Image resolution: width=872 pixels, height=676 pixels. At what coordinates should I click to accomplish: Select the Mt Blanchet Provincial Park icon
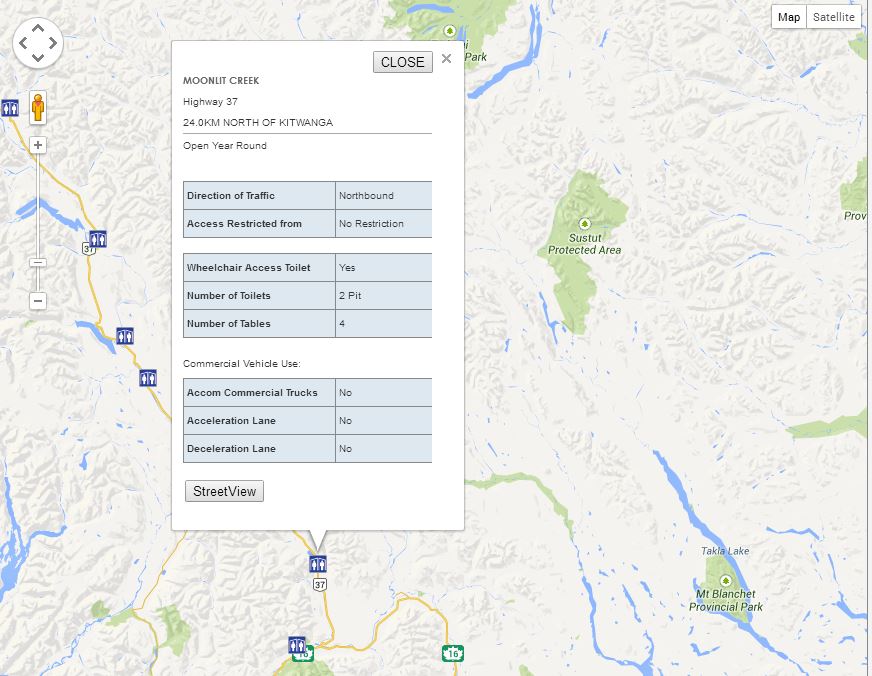[725, 580]
